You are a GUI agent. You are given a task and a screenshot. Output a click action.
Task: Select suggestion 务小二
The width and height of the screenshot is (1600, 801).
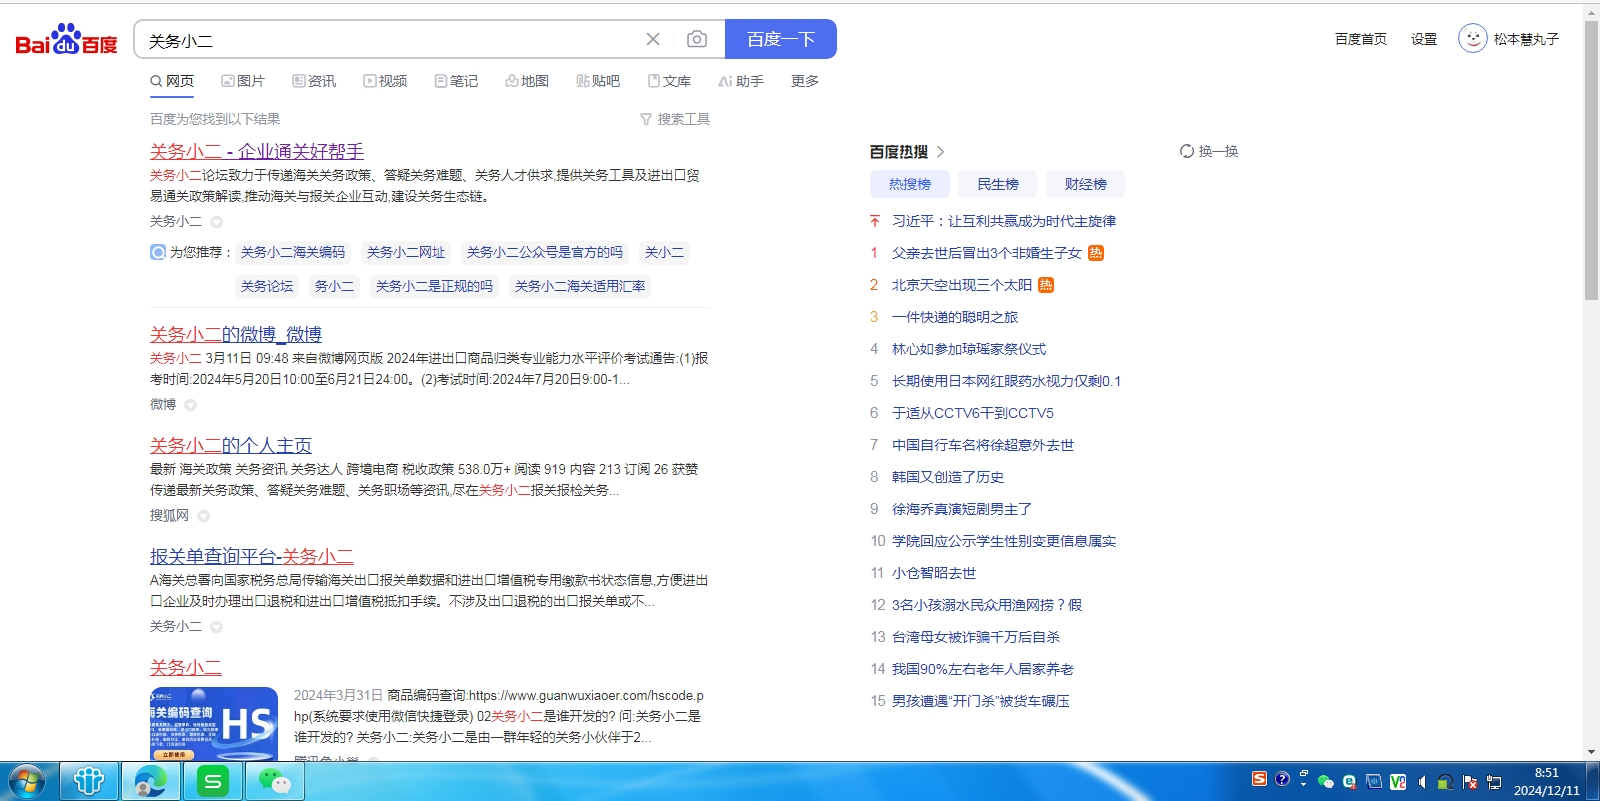pos(334,286)
